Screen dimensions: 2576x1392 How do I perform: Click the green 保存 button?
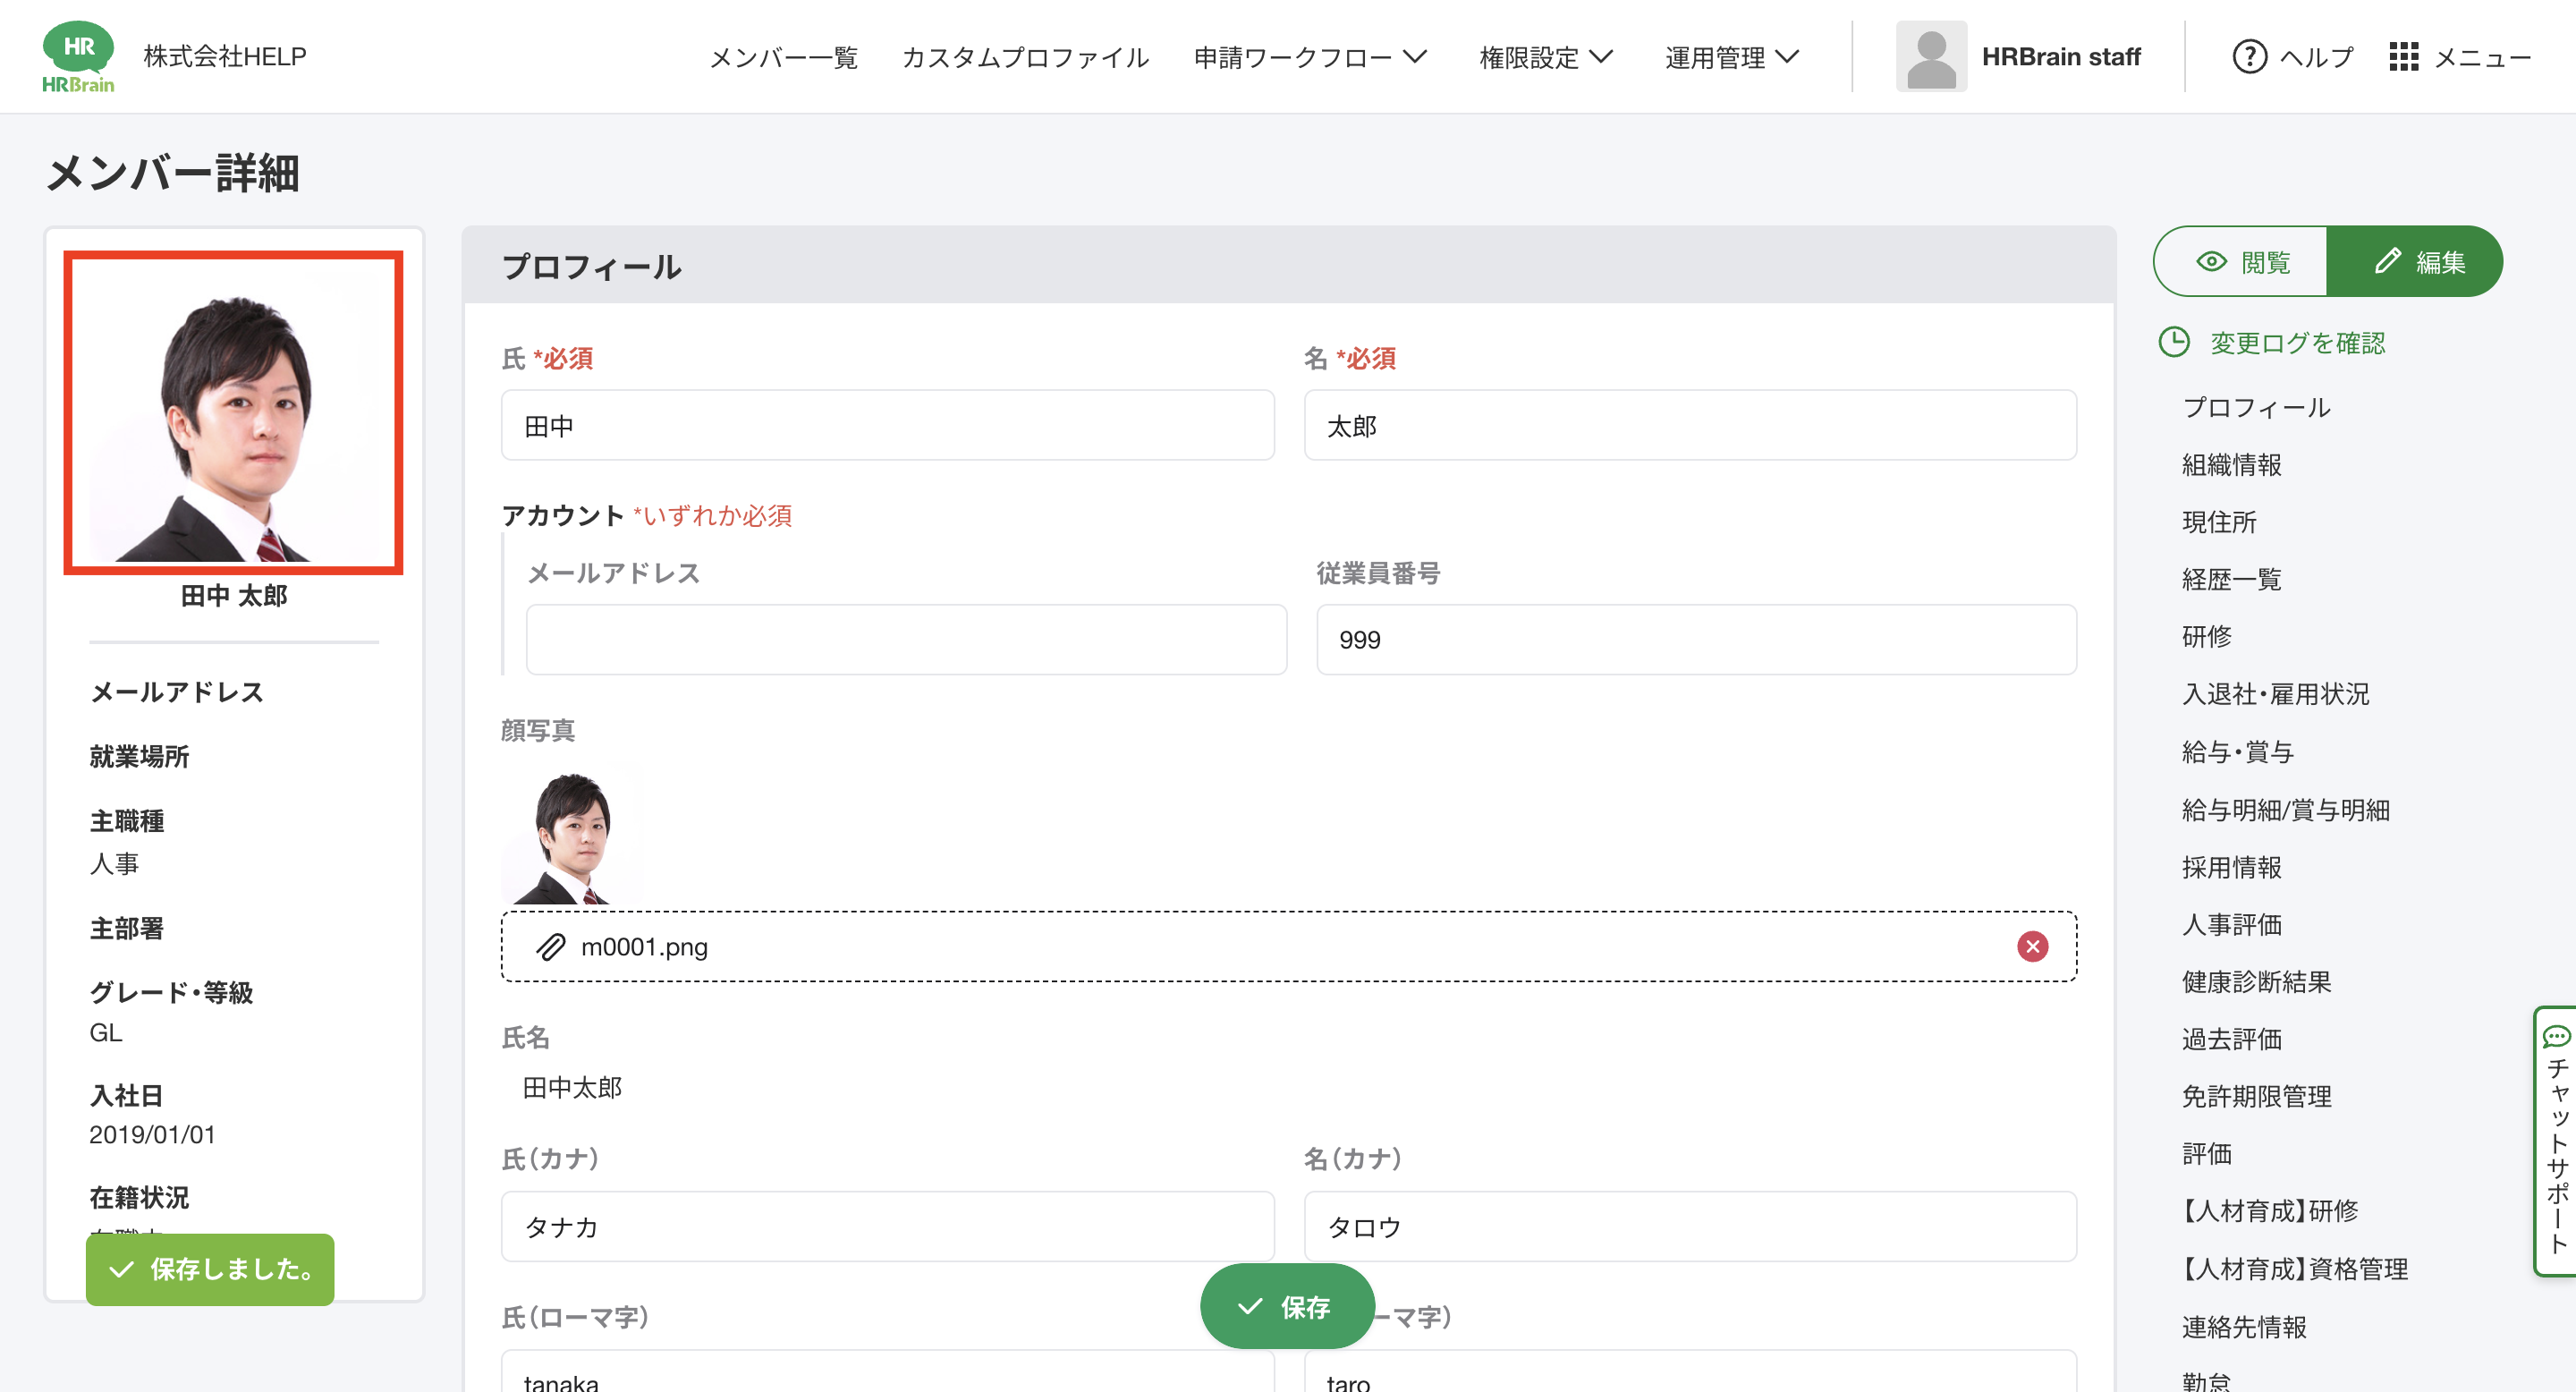coord(1287,1306)
